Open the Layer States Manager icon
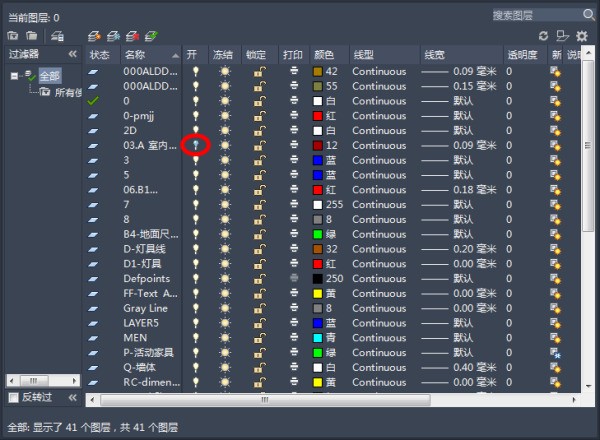 (x=57, y=36)
